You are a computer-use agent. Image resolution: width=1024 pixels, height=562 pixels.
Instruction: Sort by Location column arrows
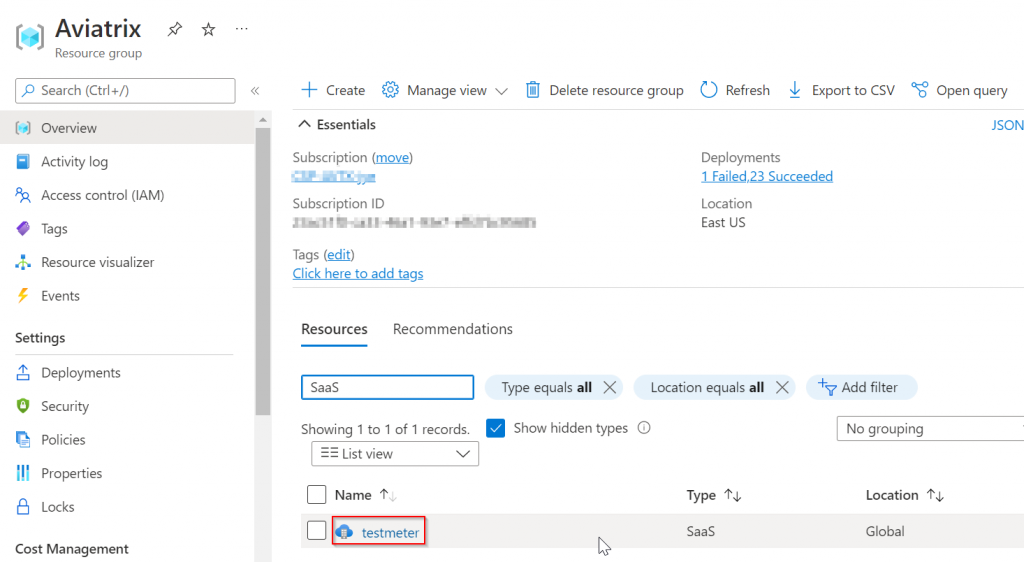[935, 495]
